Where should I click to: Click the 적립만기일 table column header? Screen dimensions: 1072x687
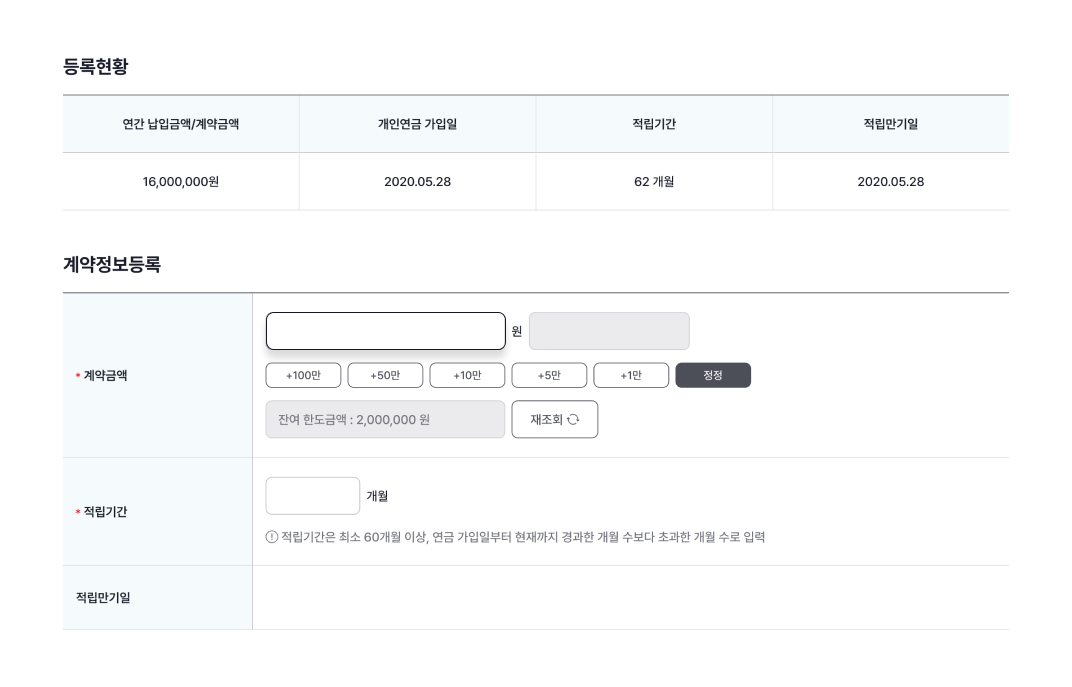[891, 124]
